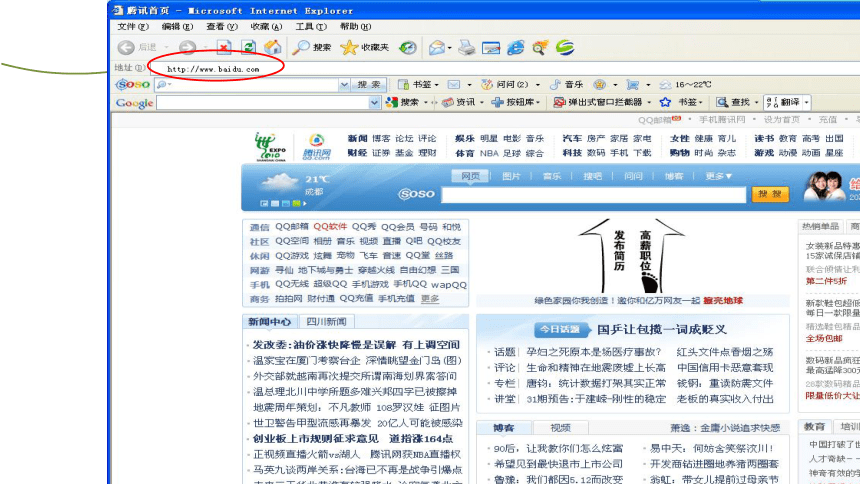
Task: Go back with the Back arrow button
Action: click(126, 48)
